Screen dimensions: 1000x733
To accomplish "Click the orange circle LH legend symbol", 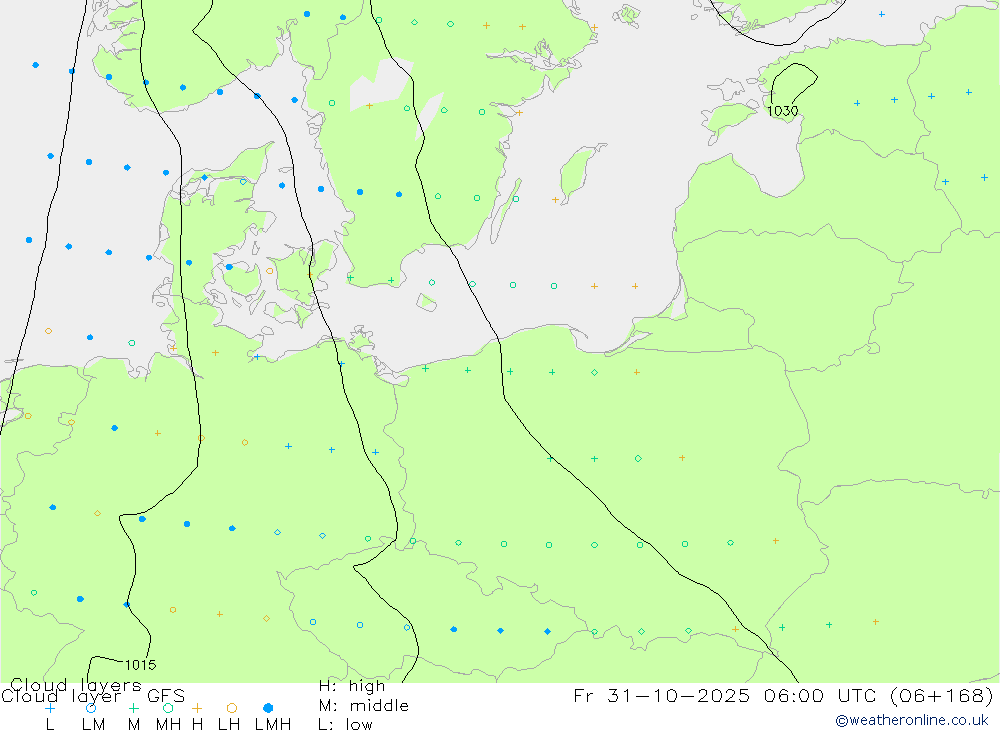I will pos(232,708).
